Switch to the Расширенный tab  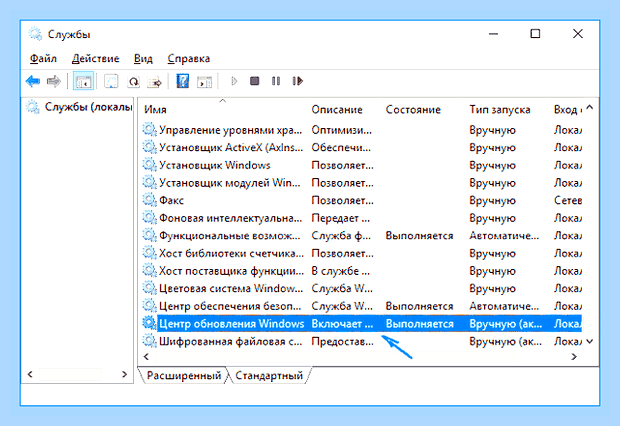[183, 375]
